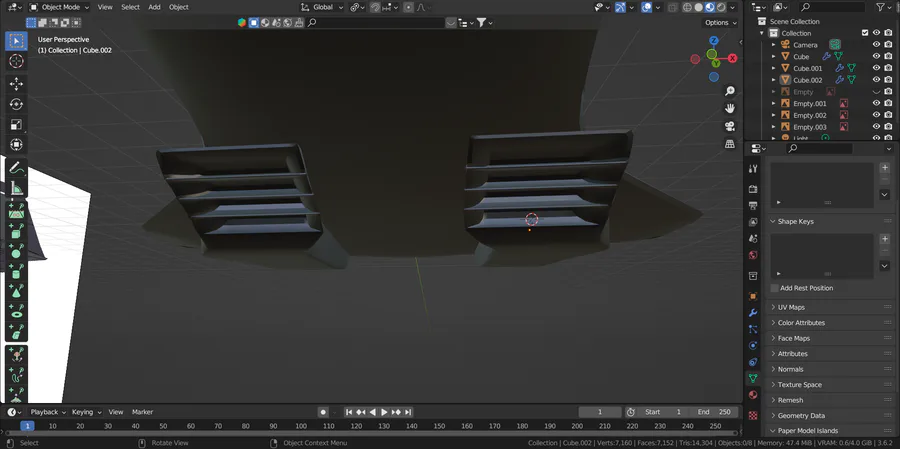Open the Tool properties tab
900x449 pixels.
coord(753,168)
